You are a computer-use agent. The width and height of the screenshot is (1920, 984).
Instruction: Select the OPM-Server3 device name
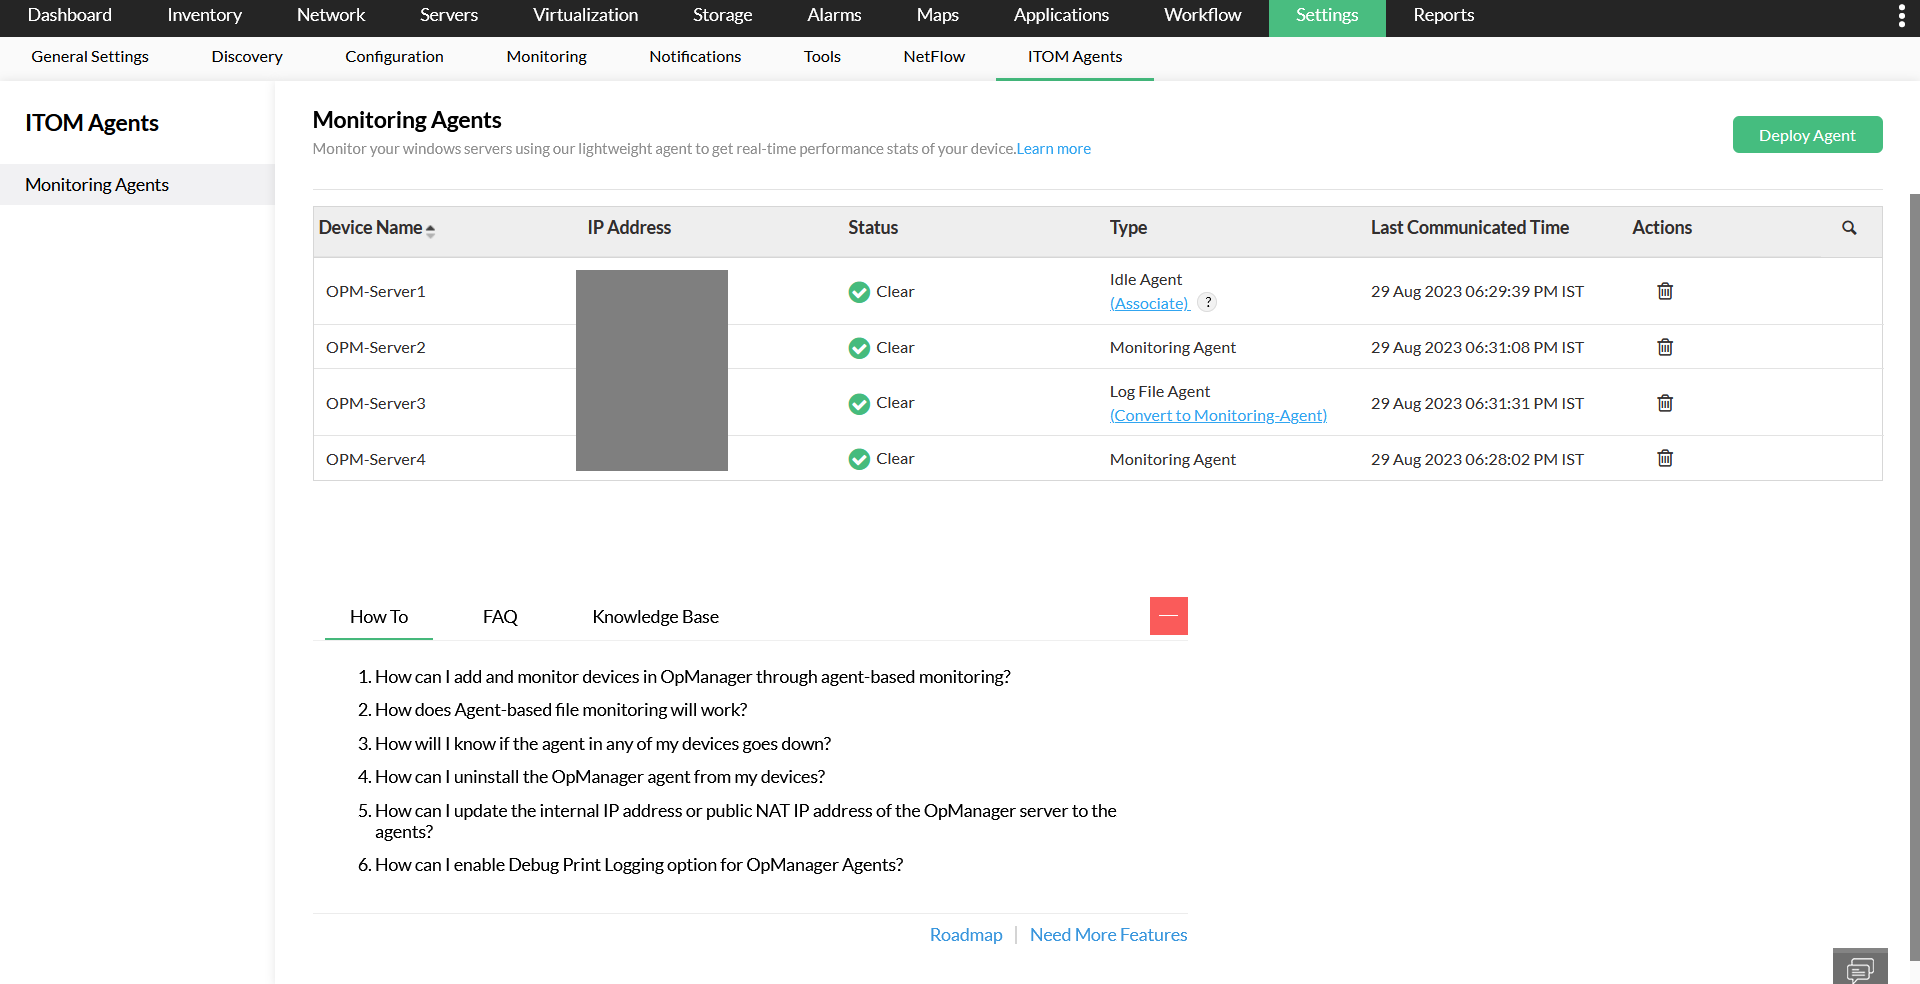[376, 404]
